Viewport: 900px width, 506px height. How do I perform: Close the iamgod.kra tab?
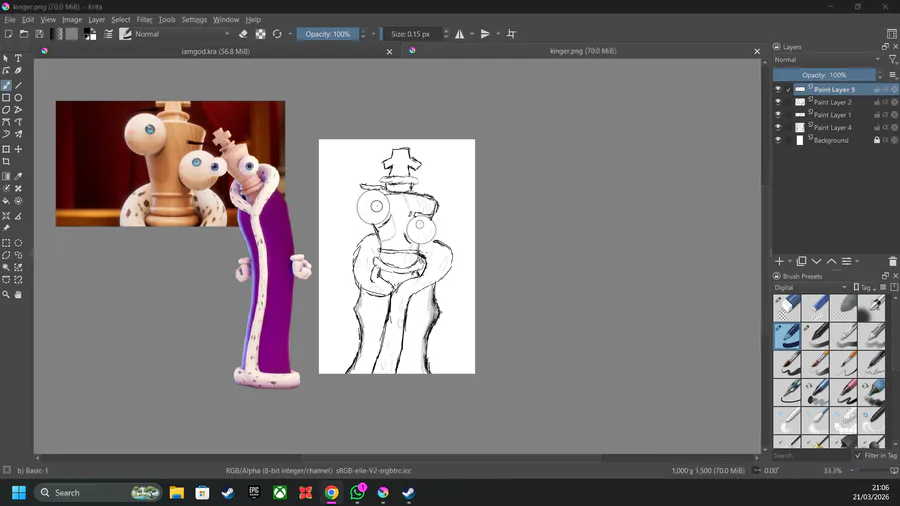(x=390, y=52)
